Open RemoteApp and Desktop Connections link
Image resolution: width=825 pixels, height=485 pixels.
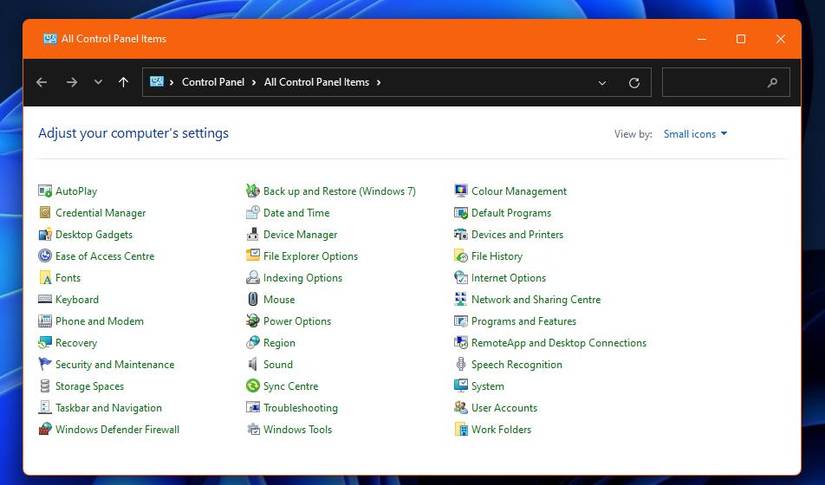[559, 342]
